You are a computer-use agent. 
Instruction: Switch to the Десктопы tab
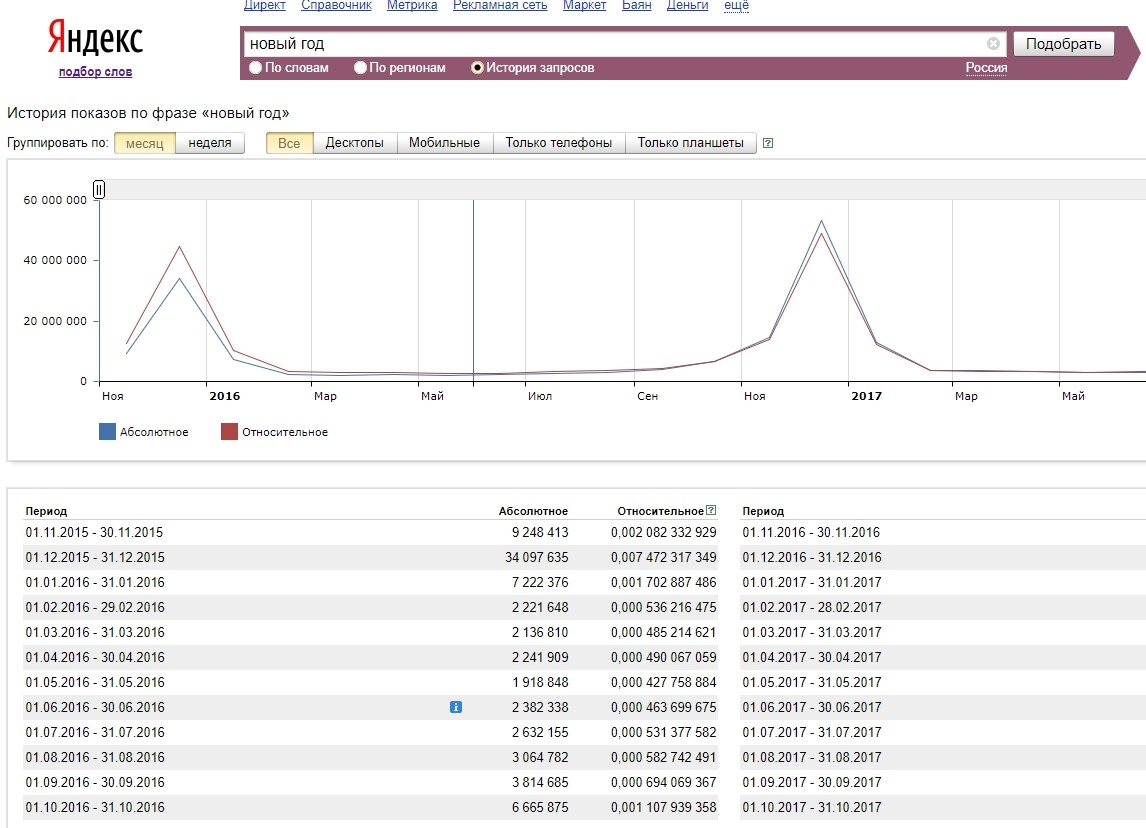355,143
